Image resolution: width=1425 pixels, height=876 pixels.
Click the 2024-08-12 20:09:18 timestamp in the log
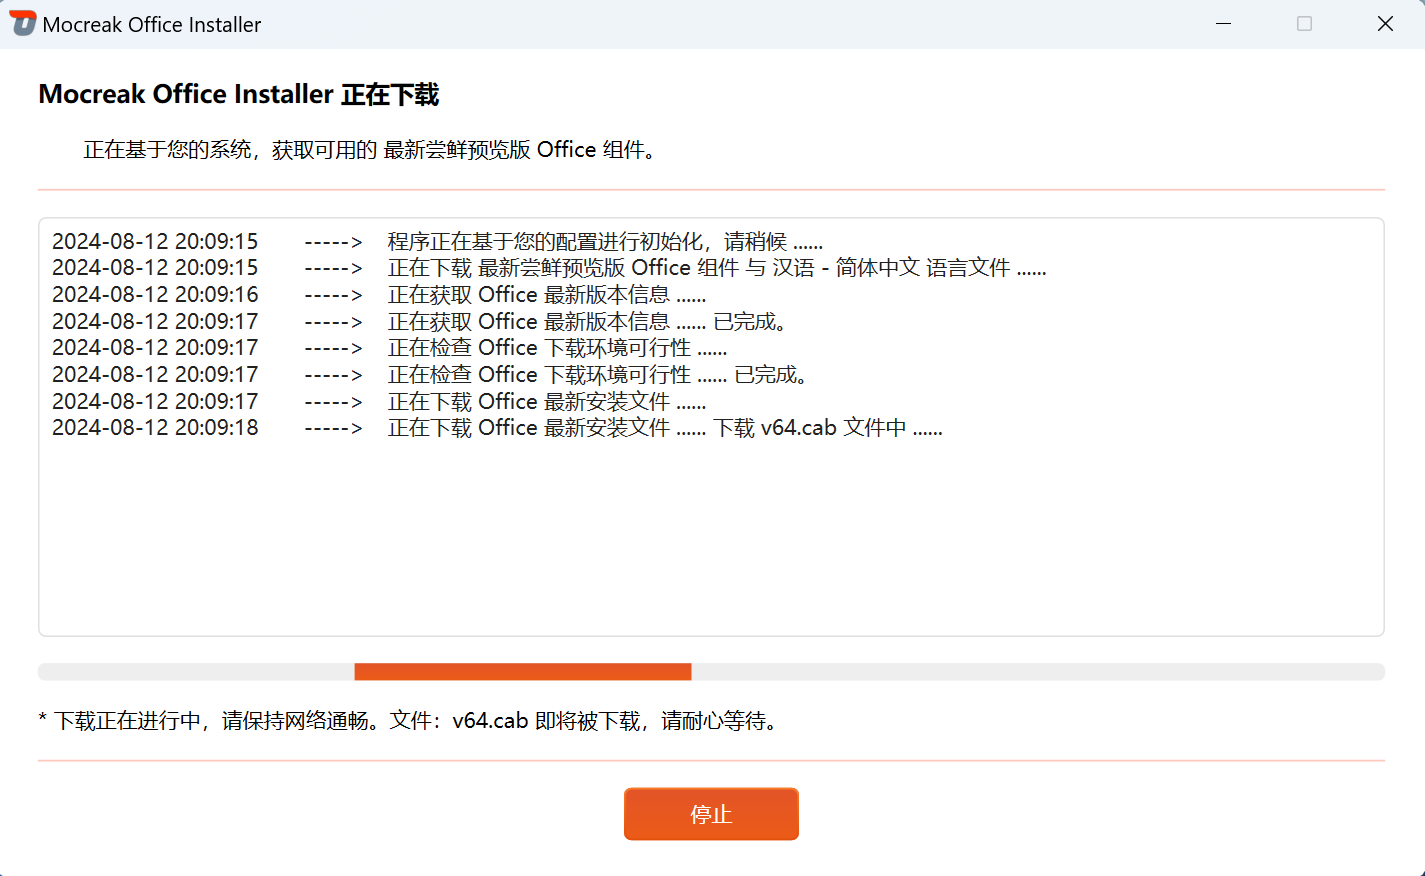point(155,428)
